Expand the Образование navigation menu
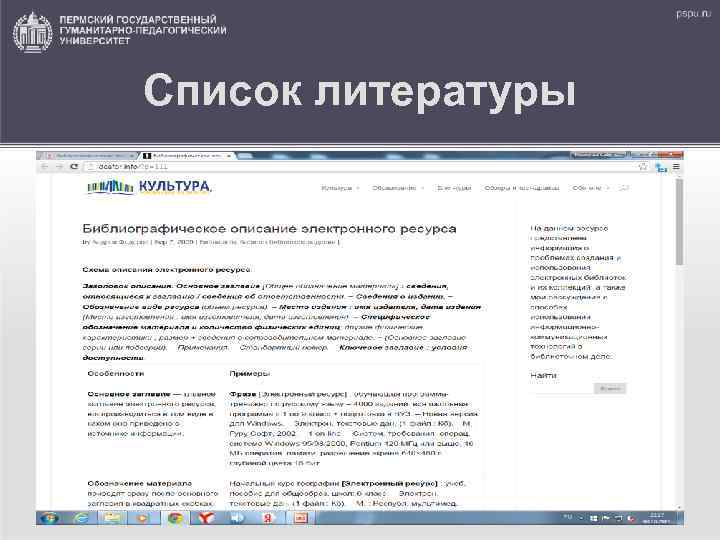Screen dimensions: 720x540 pyautogui.click(x=398, y=188)
